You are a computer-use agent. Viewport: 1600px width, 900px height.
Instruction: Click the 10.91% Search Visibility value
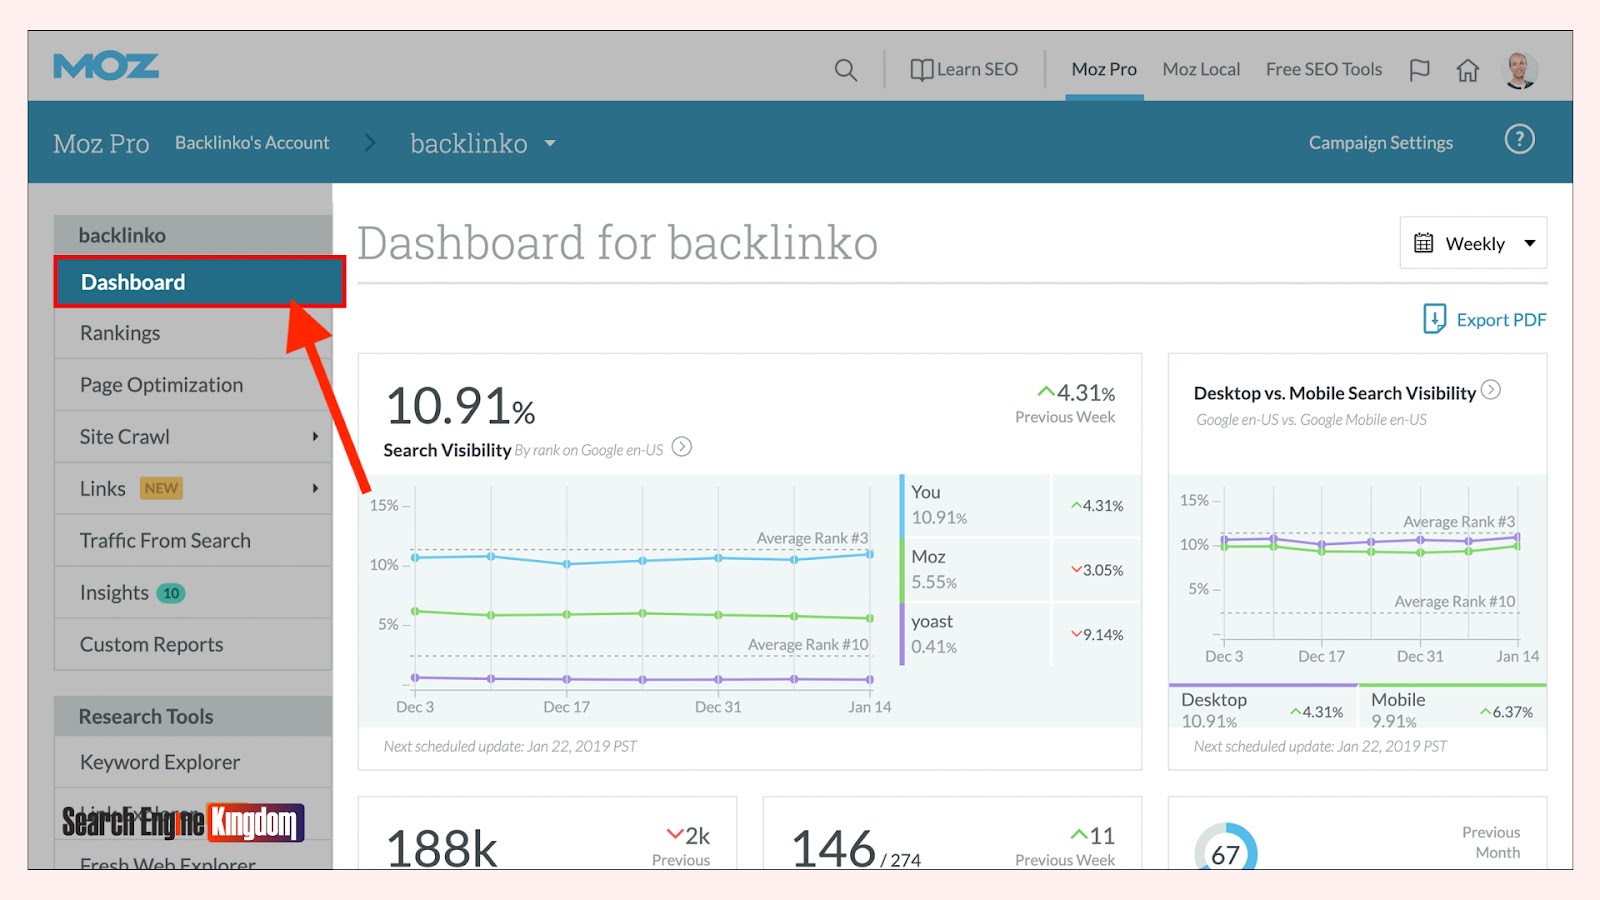460,406
